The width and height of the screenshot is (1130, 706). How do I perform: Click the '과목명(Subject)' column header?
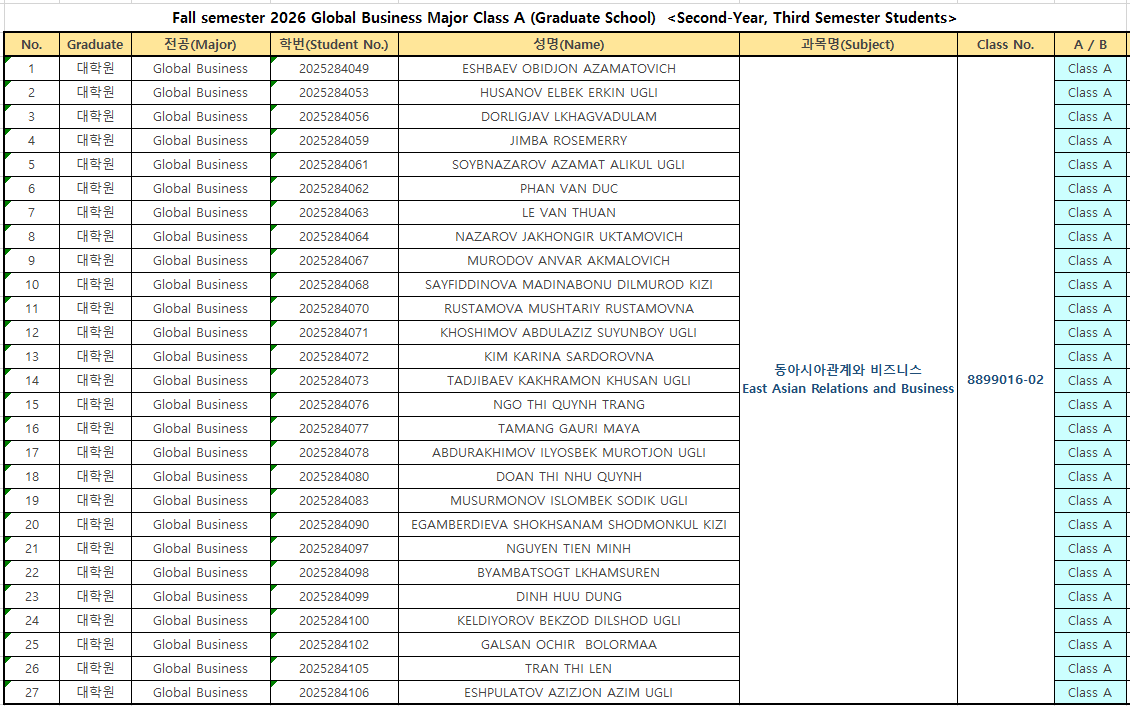[x=848, y=45]
